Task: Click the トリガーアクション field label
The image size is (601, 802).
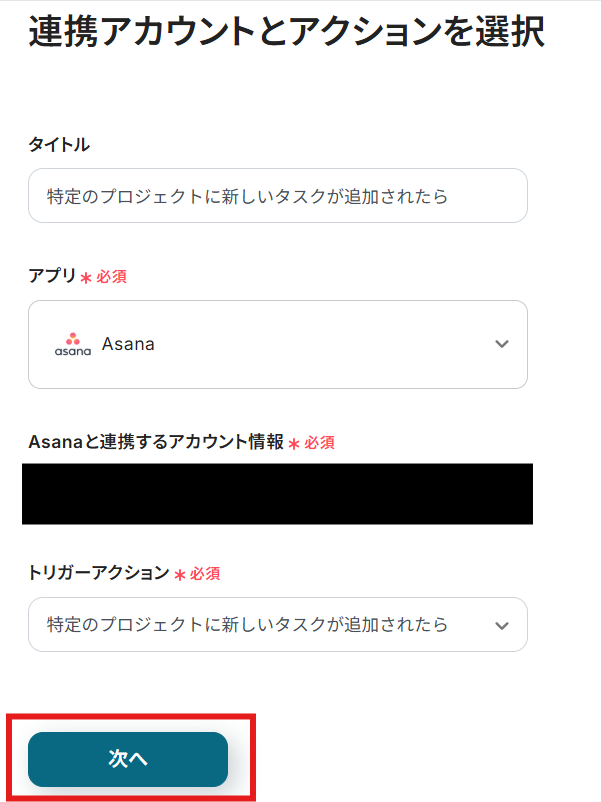Action: click(x=99, y=573)
